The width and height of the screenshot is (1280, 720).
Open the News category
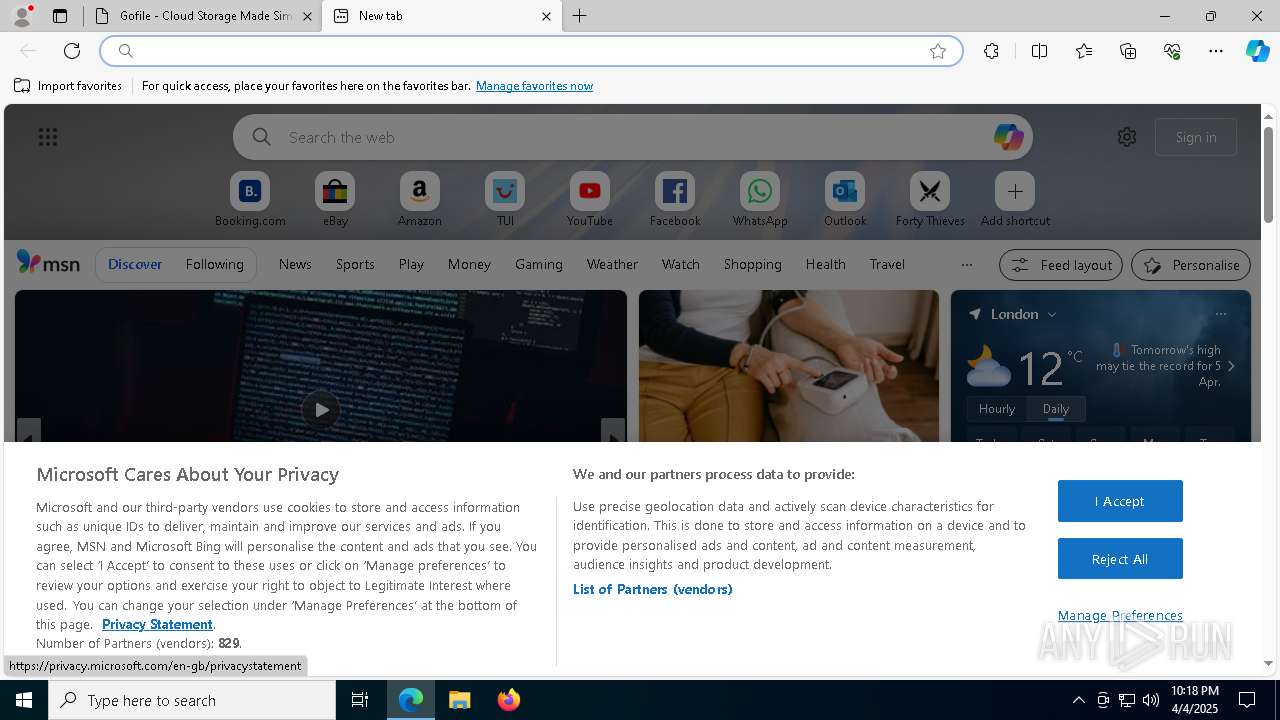click(295, 264)
